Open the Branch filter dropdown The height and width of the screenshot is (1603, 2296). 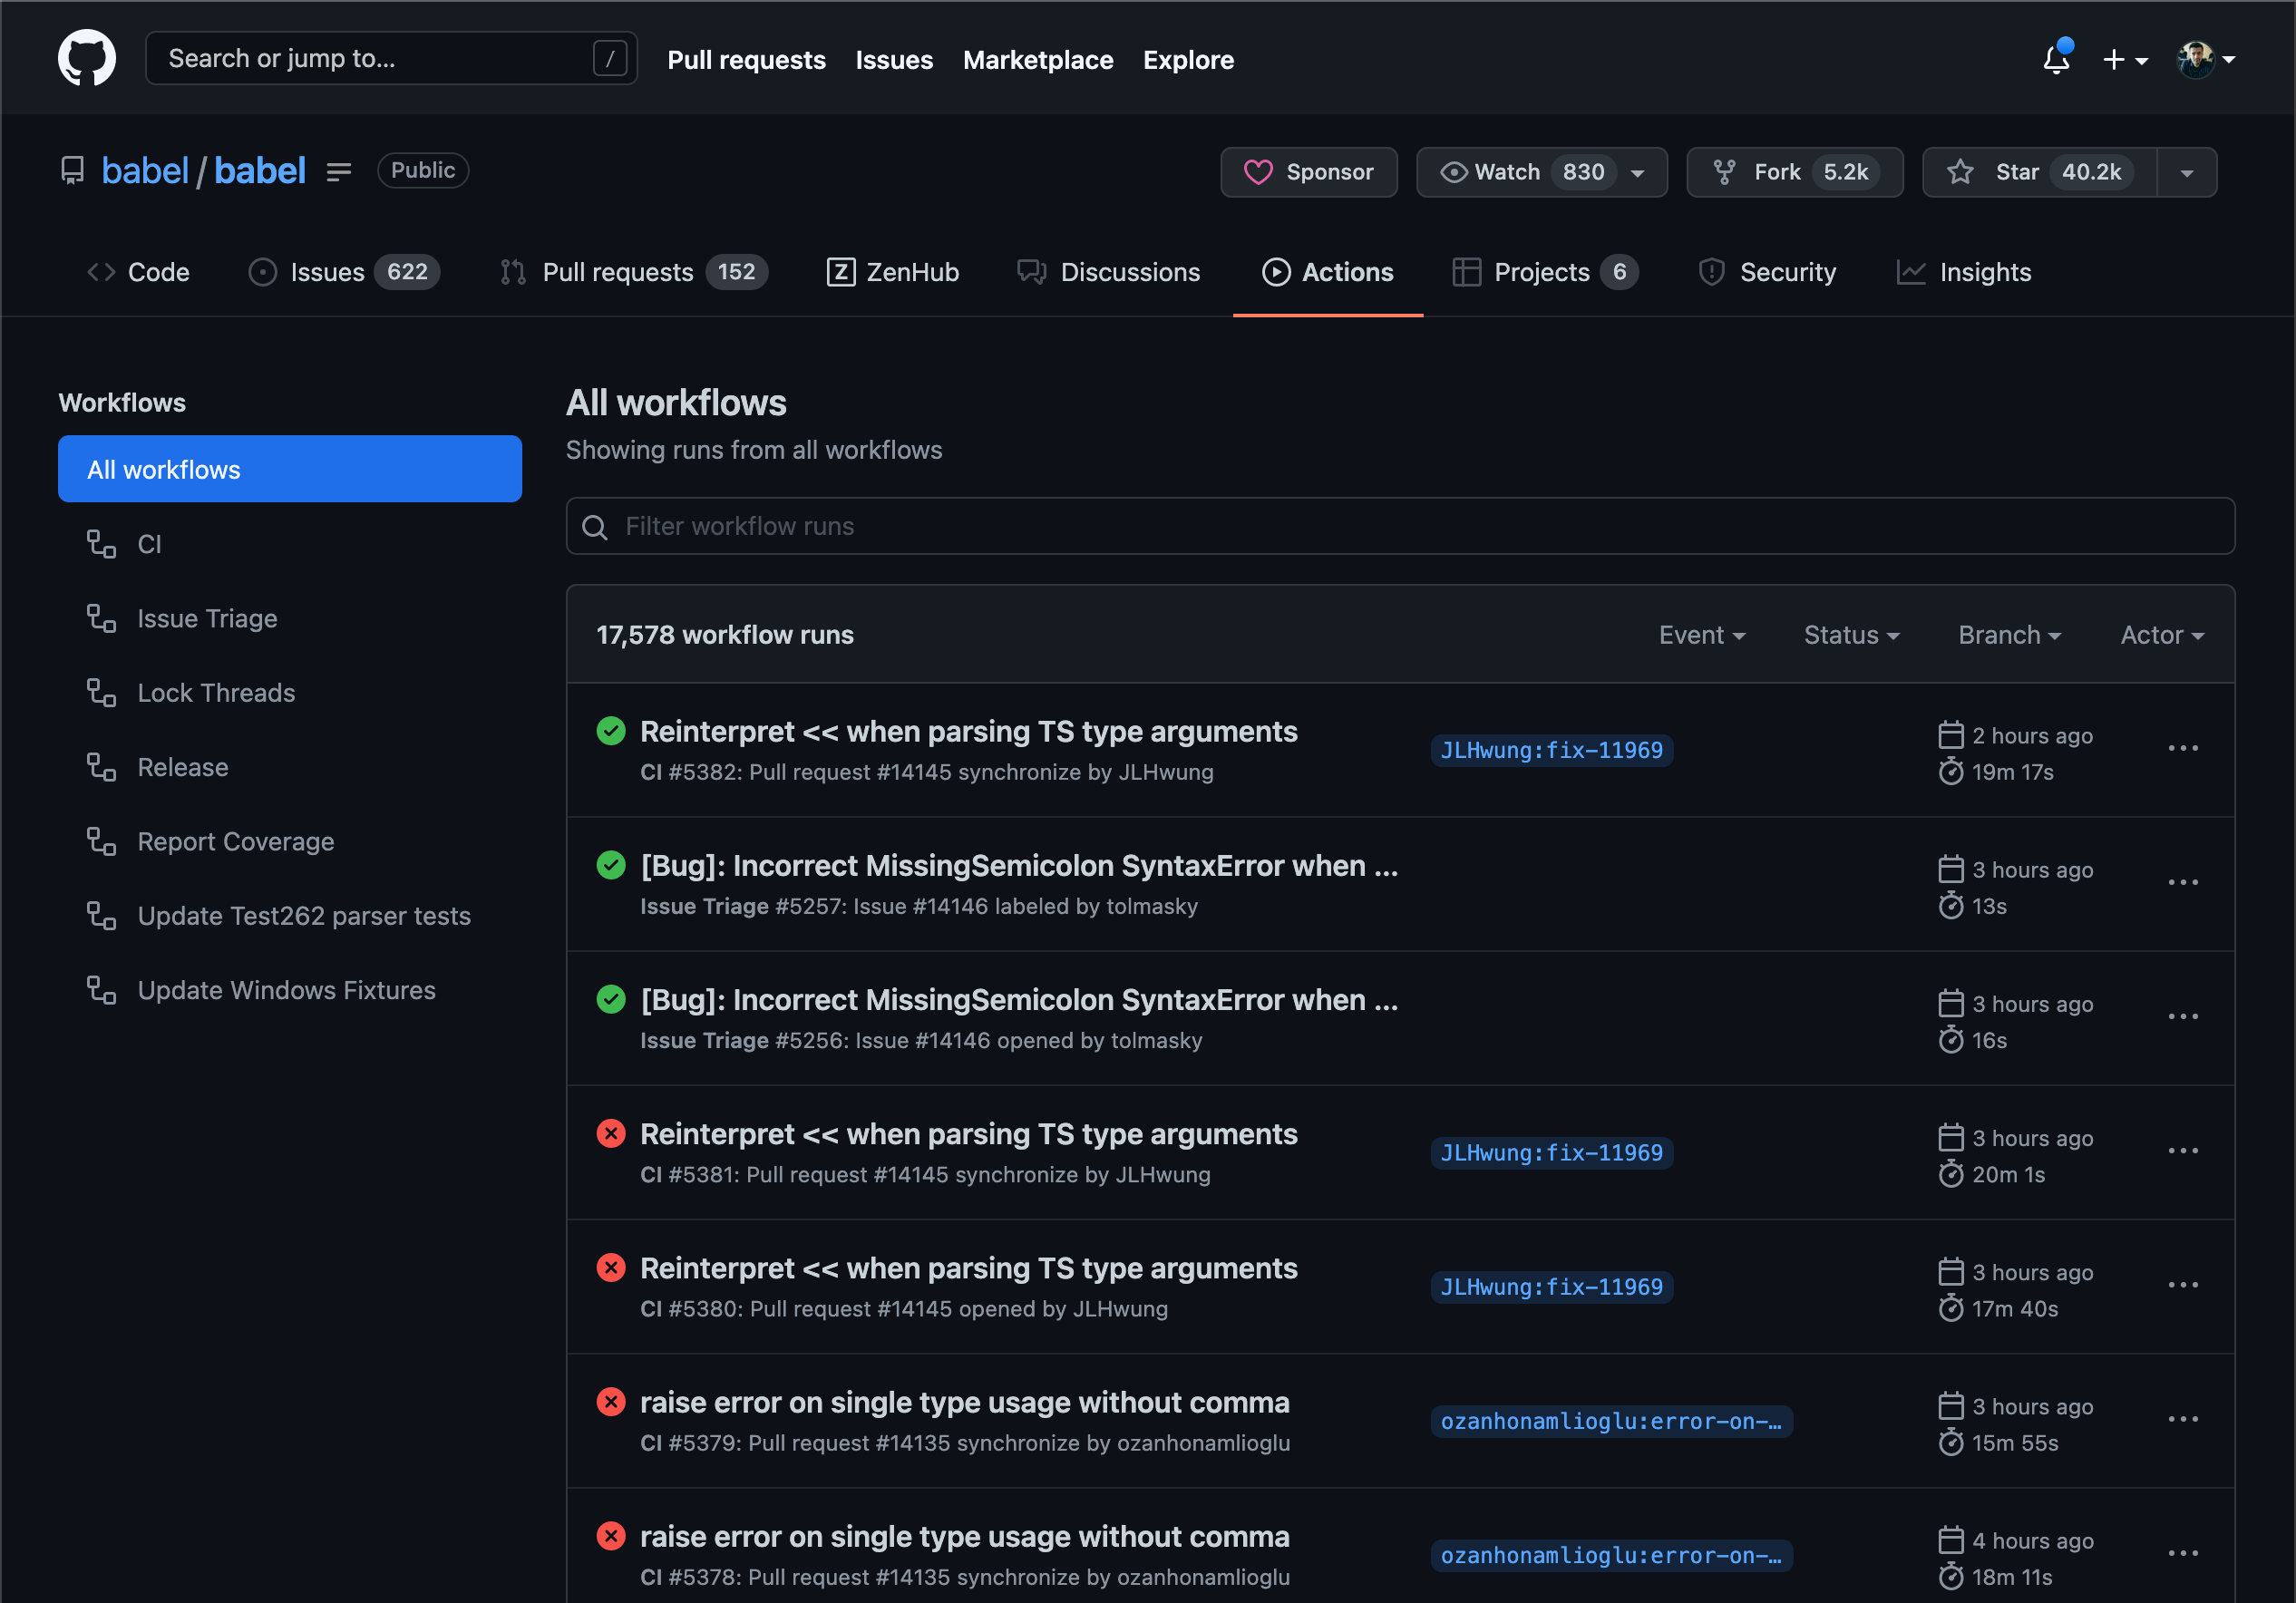coord(2009,635)
